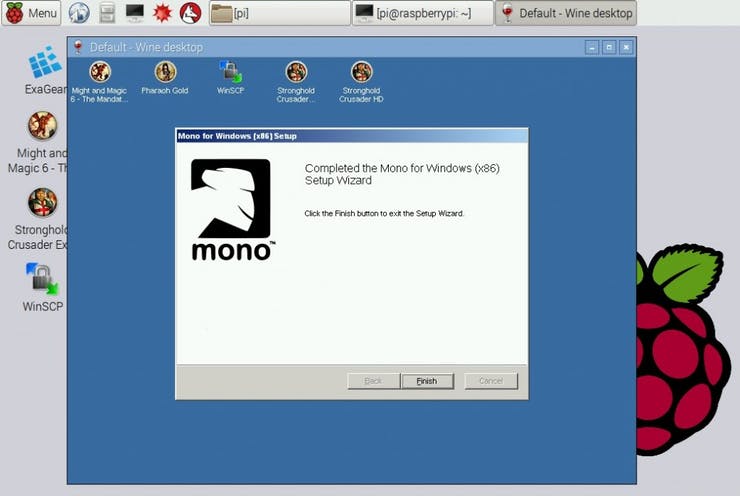Screen dimensions: 740x496
Task: Select Pharaoh Gold icon in Wine desktop
Action: (x=165, y=78)
